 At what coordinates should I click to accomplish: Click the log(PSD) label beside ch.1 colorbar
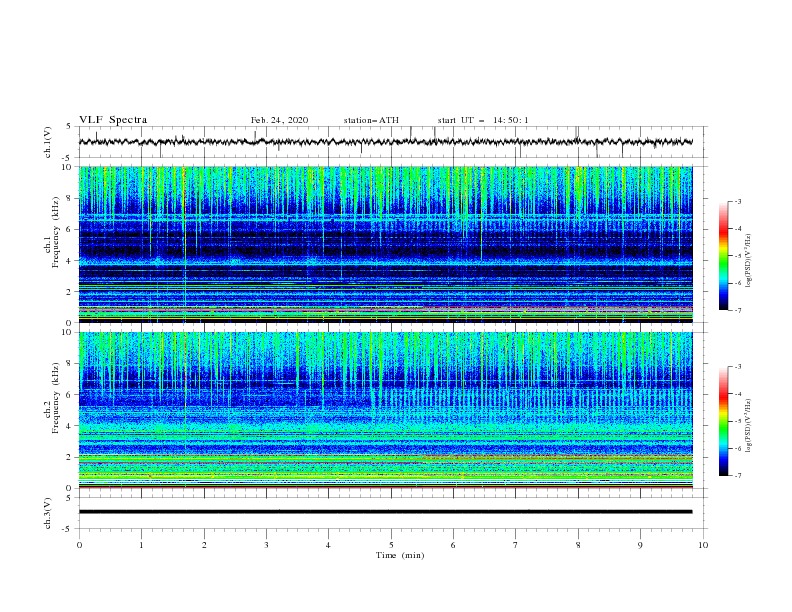click(x=749, y=261)
